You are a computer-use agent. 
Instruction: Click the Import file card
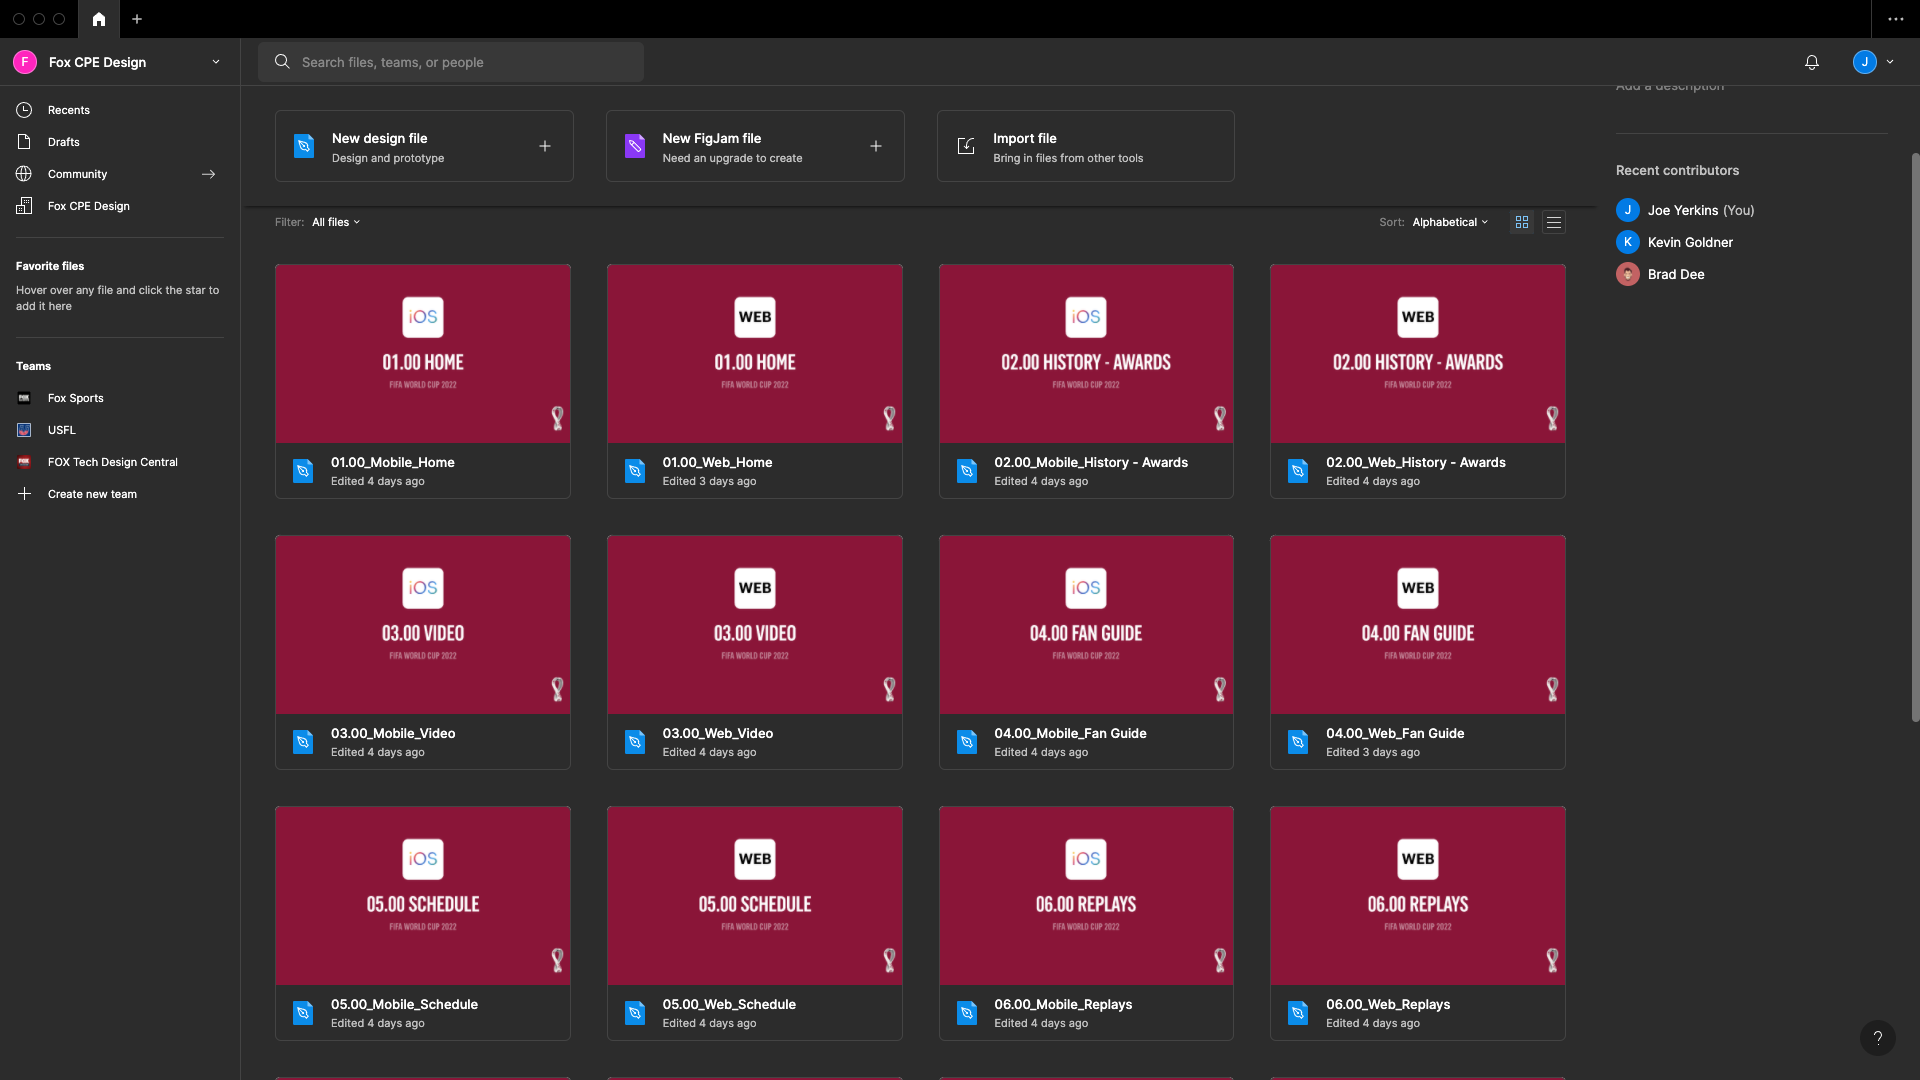(x=1086, y=146)
